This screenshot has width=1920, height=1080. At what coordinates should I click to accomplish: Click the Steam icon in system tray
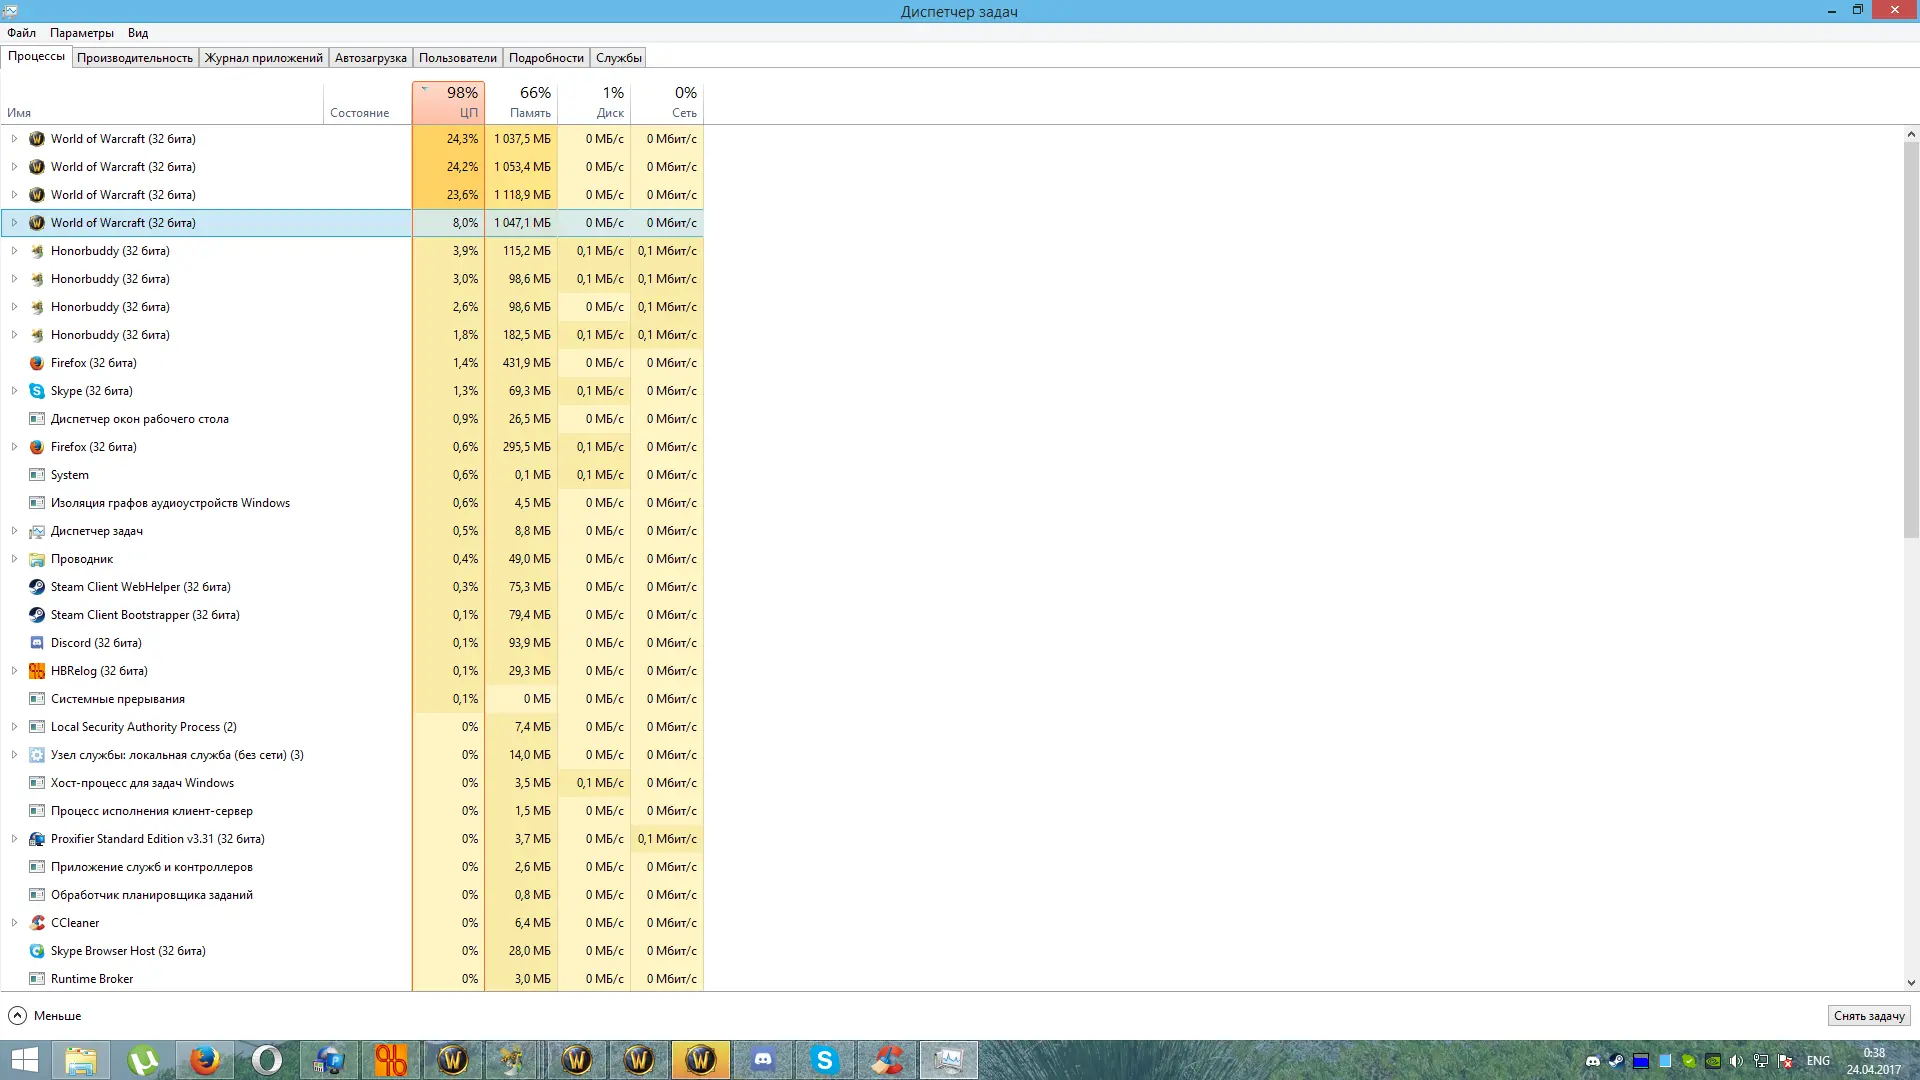pos(1616,1061)
